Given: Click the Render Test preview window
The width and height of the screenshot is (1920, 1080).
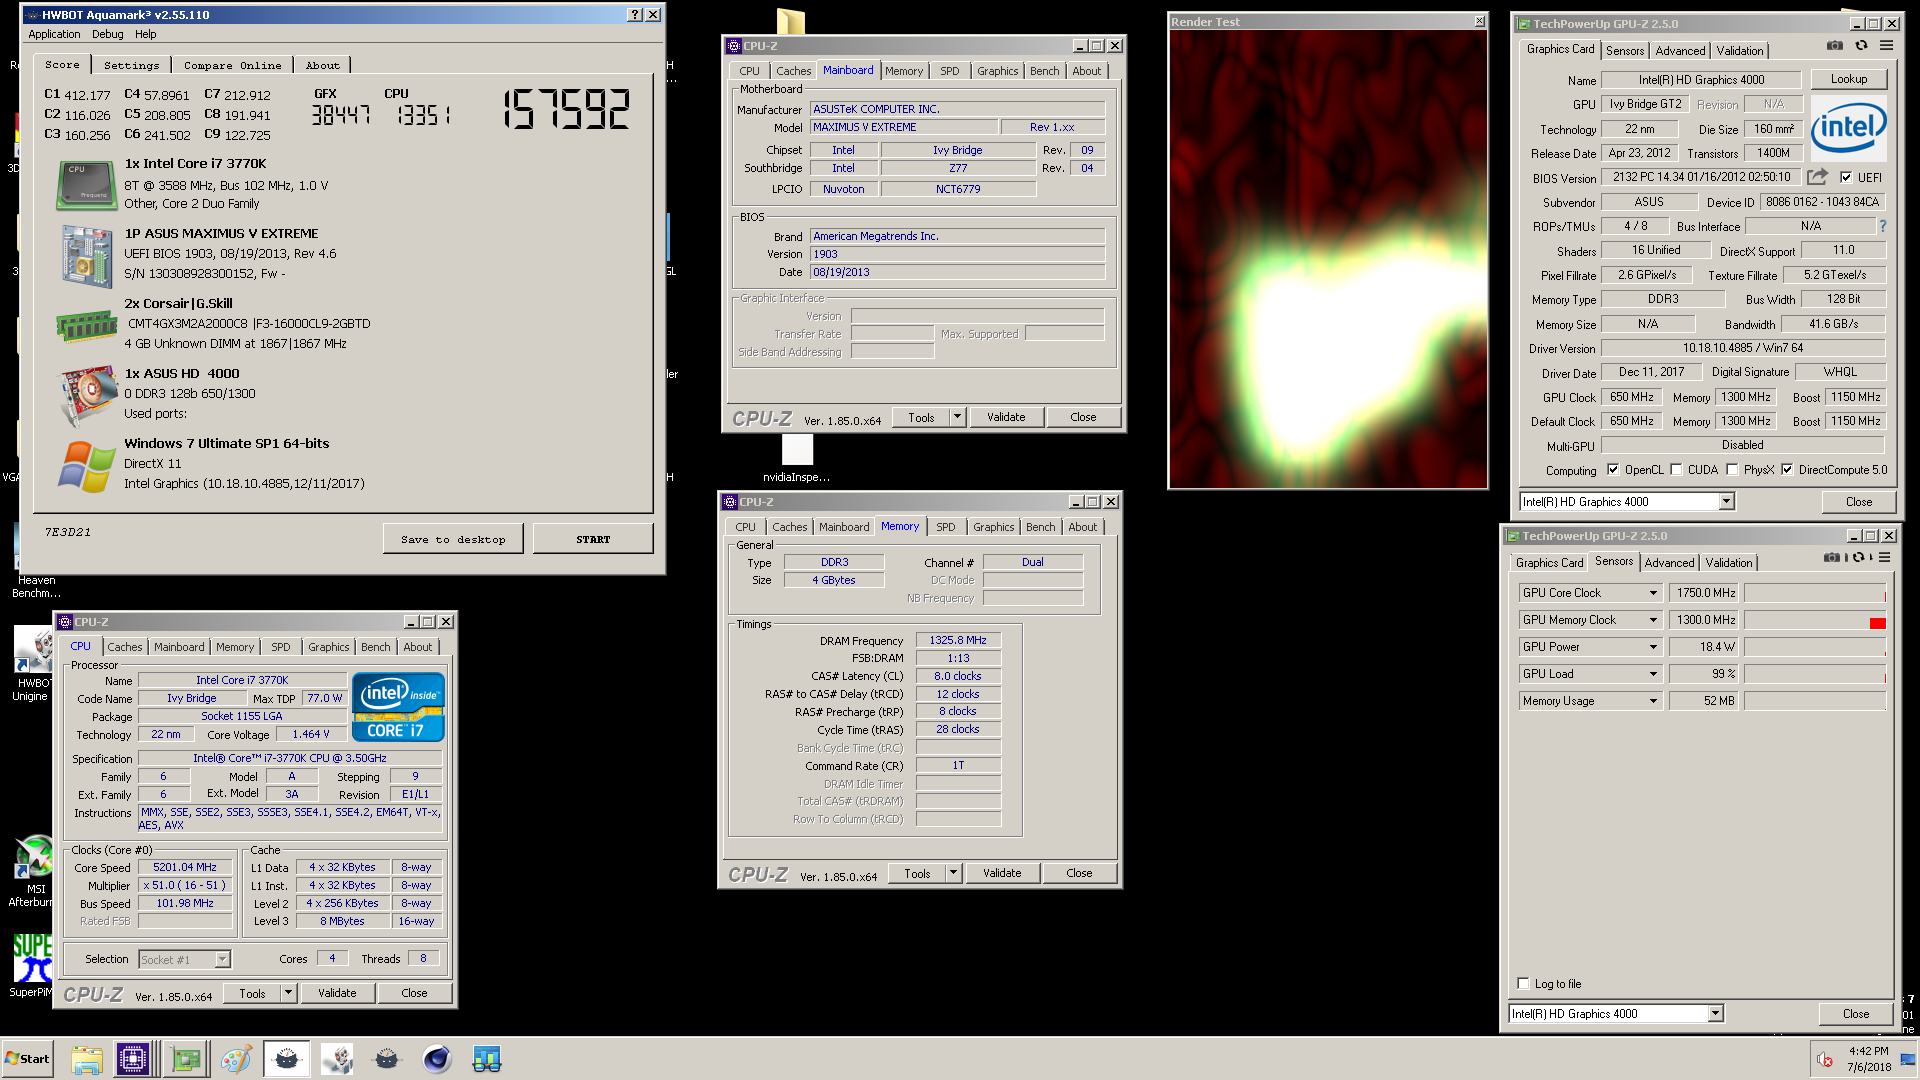Looking at the screenshot, I should click(1328, 258).
